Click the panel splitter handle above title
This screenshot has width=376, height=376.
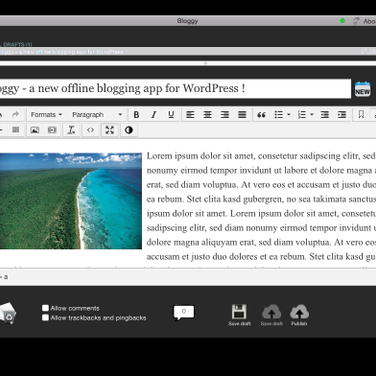coord(205,63)
